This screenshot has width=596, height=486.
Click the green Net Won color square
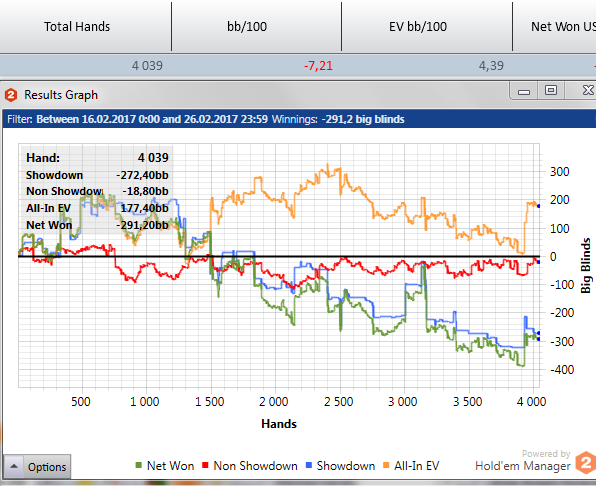click(139, 465)
